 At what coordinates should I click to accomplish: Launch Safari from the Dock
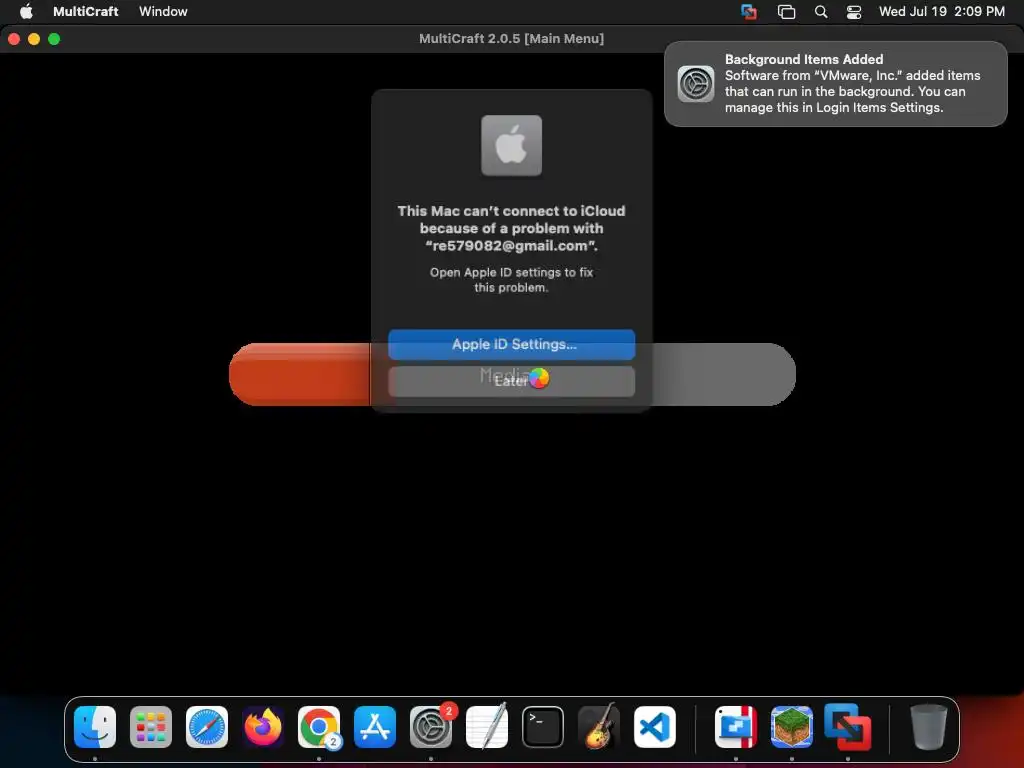[207, 727]
